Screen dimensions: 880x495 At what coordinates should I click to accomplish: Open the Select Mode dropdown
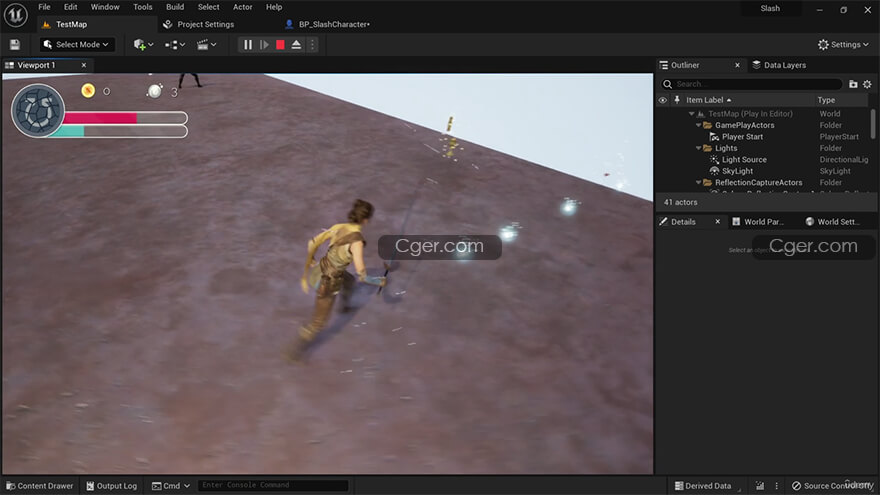(77, 44)
